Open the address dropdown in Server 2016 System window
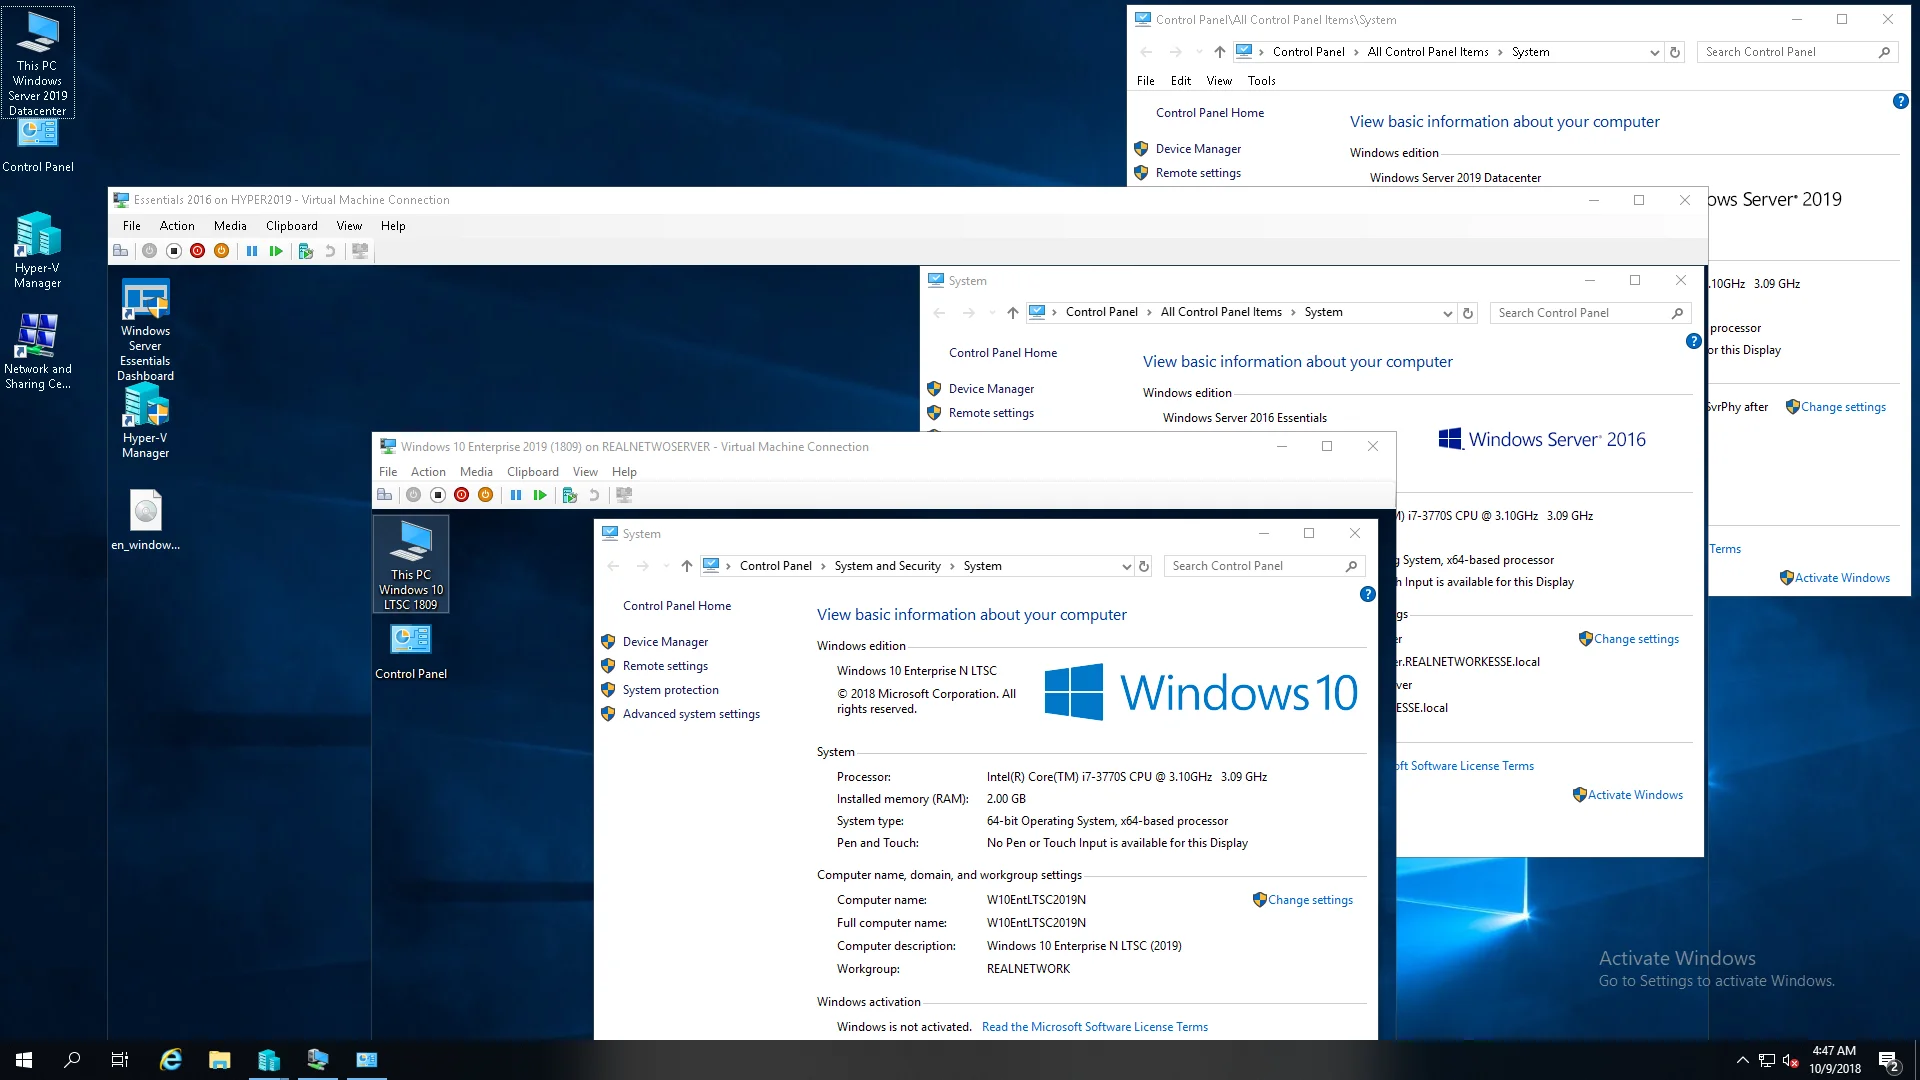This screenshot has height=1080, width=1920. pyautogui.click(x=1447, y=313)
